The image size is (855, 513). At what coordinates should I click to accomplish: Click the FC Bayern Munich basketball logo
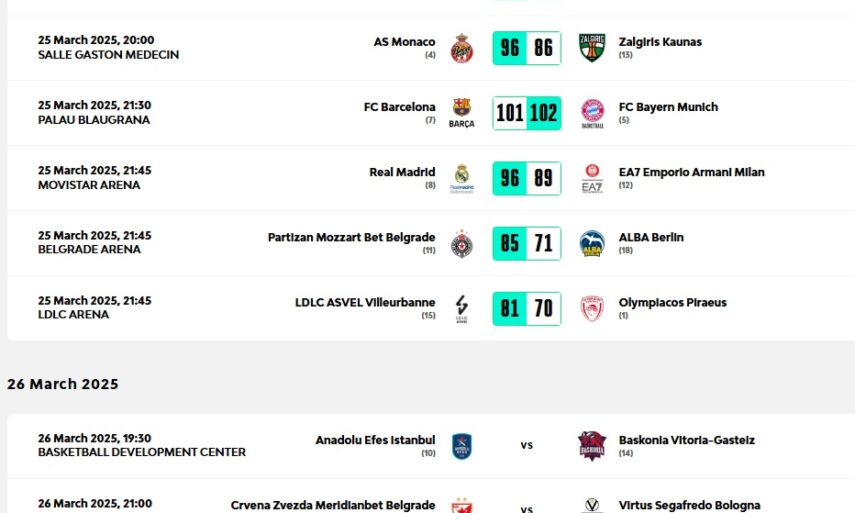[x=592, y=113]
